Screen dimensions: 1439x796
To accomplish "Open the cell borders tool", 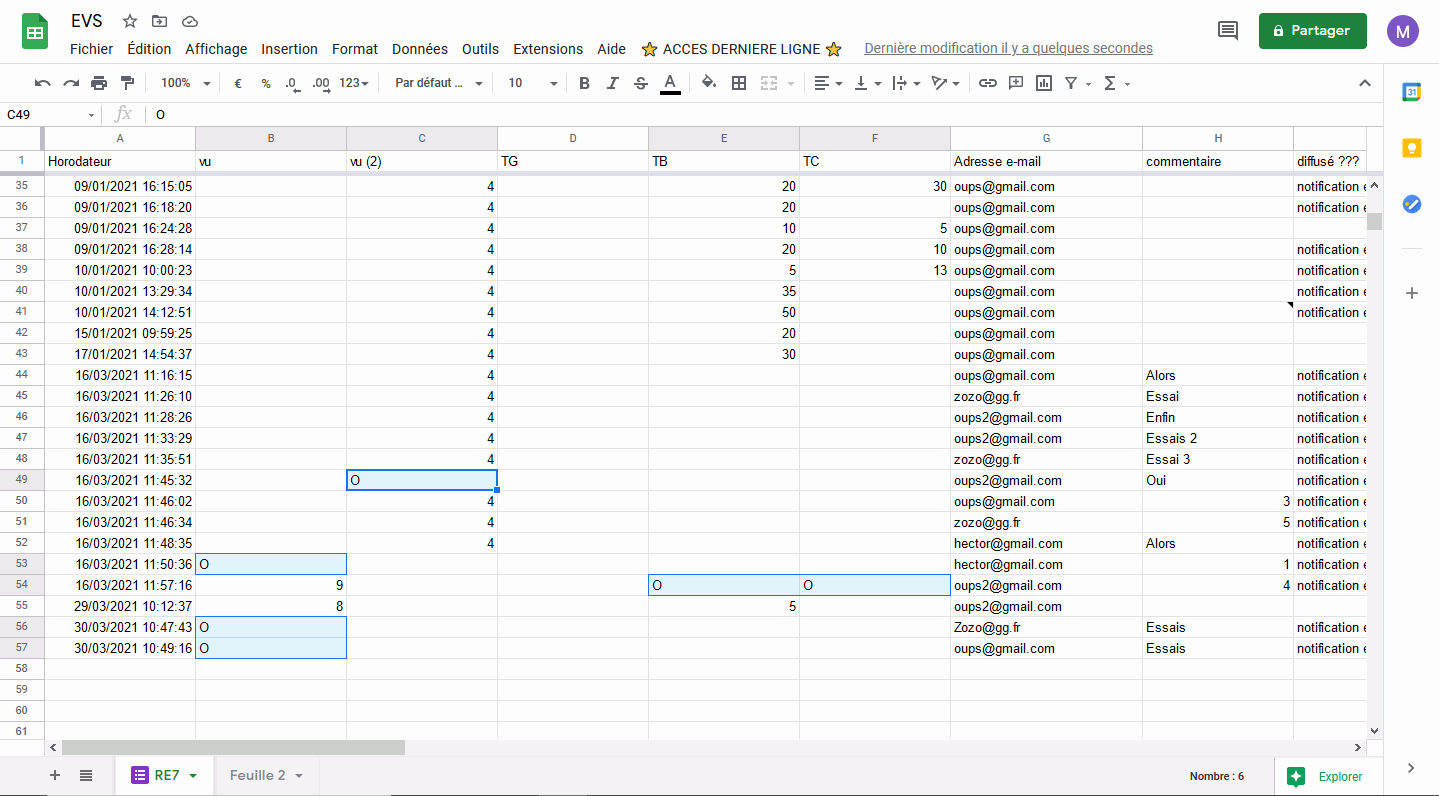I will (739, 83).
